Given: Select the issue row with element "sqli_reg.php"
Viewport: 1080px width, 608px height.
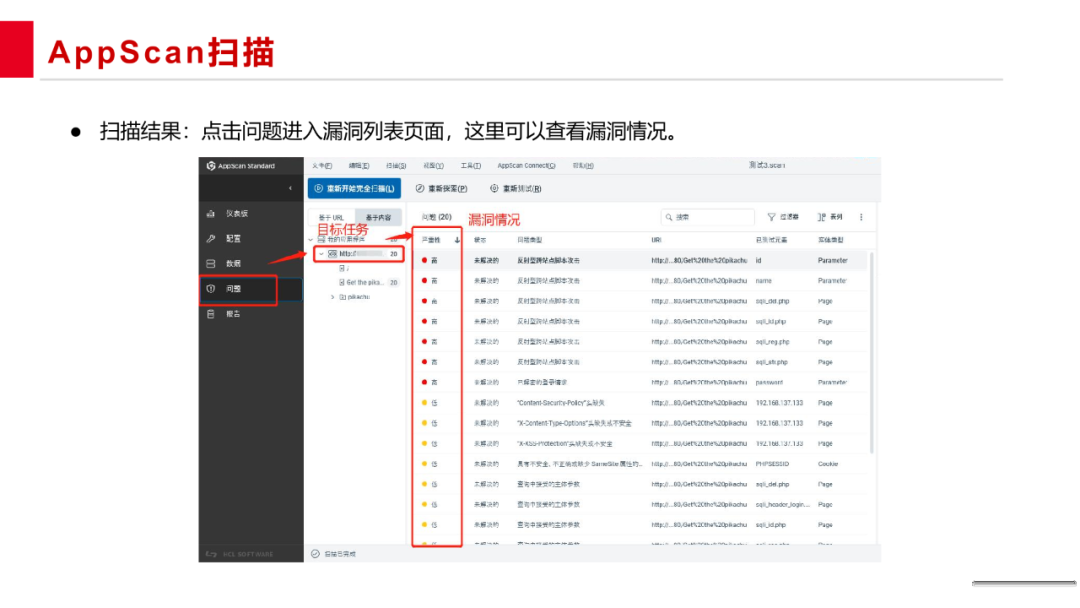Looking at the screenshot, I should click(641, 342).
